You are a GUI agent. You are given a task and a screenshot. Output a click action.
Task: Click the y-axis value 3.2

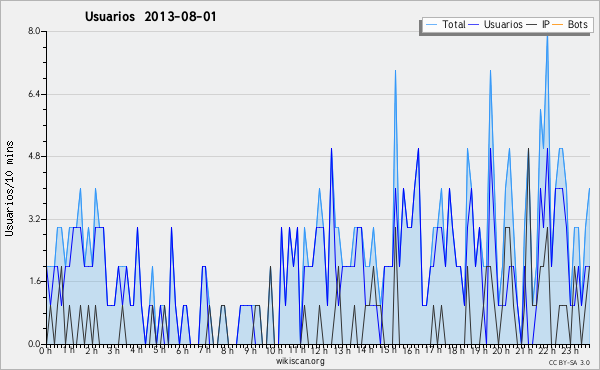[x=34, y=219]
